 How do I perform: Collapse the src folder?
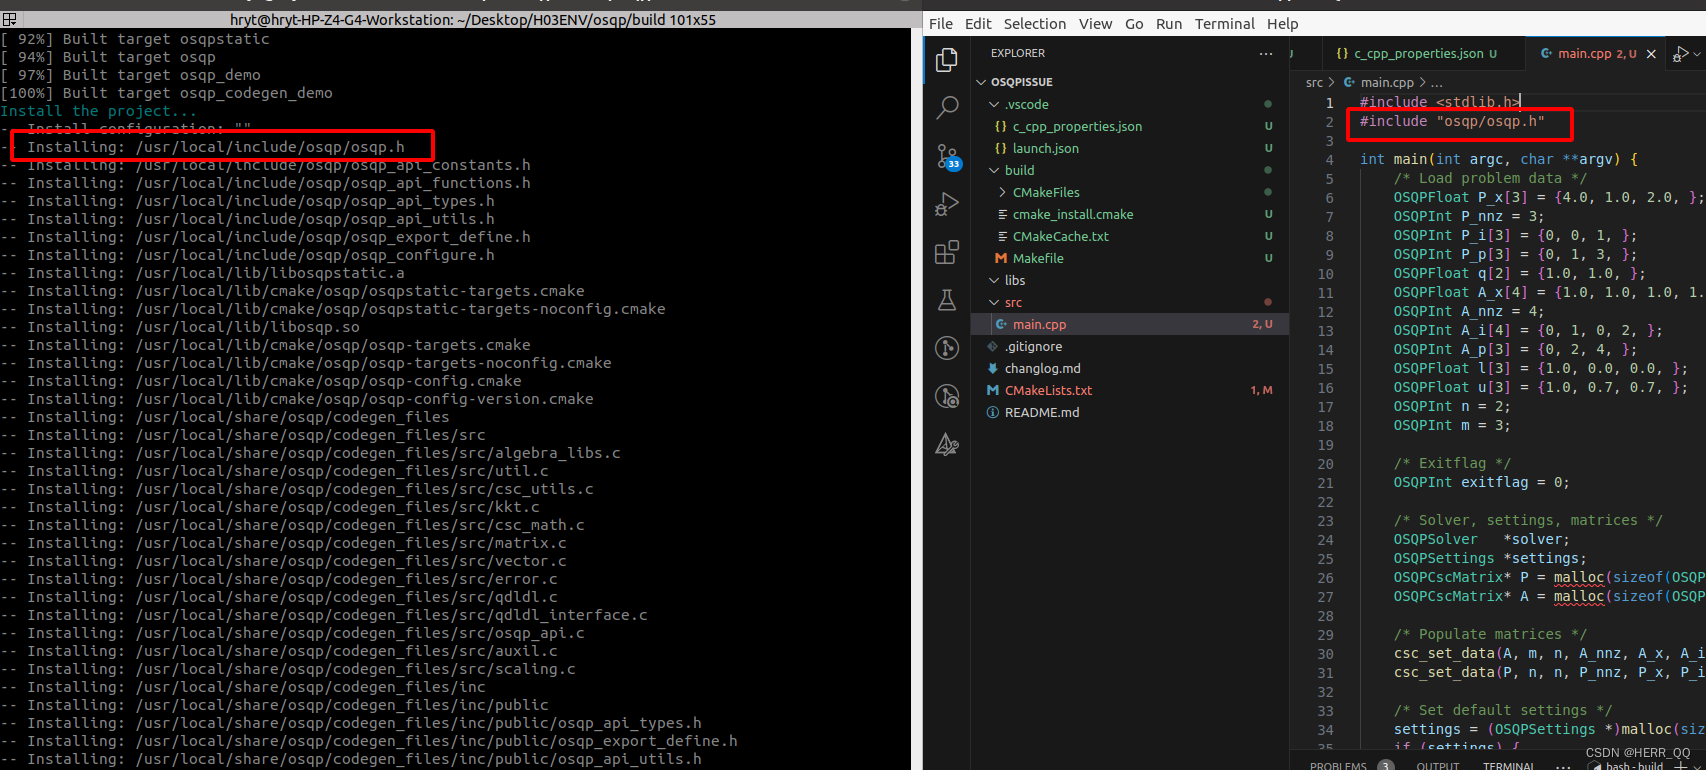pyautogui.click(x=1130, y=302)
